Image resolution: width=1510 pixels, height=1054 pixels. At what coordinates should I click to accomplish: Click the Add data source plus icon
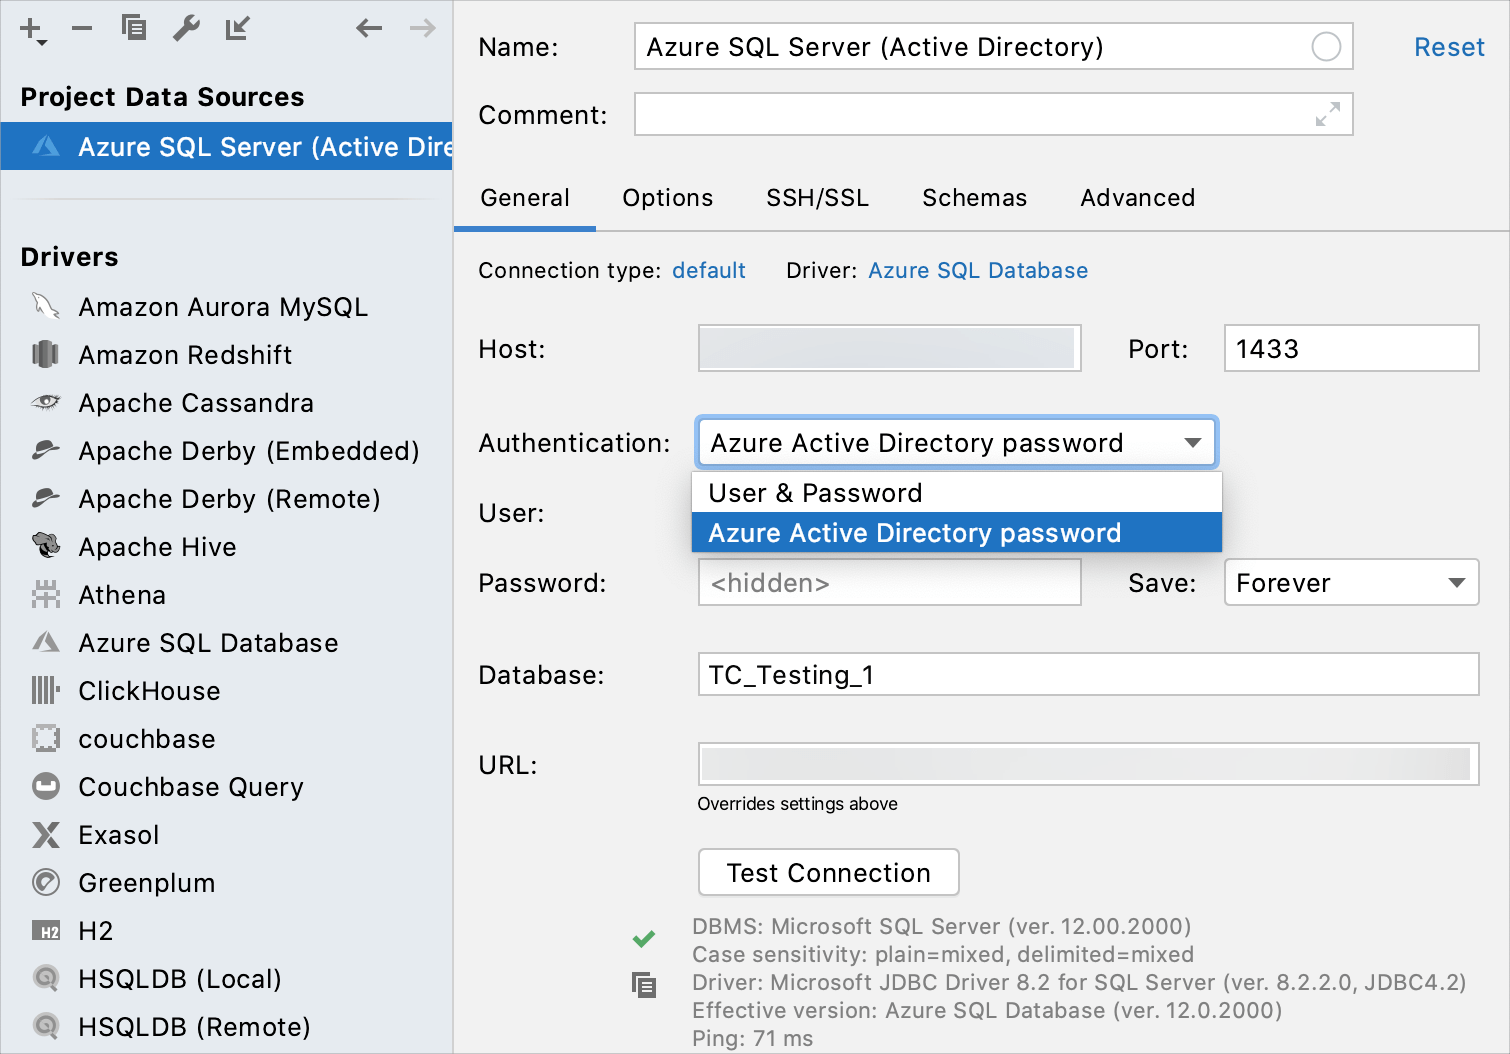pyautogui.click(x=32, y=29)
